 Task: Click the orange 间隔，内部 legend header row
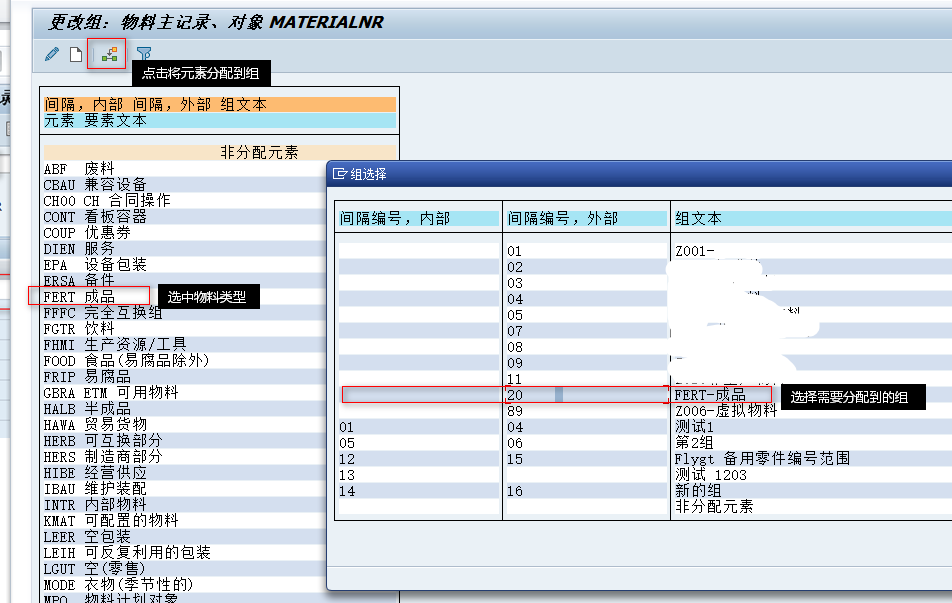click(x=220, y=104)
